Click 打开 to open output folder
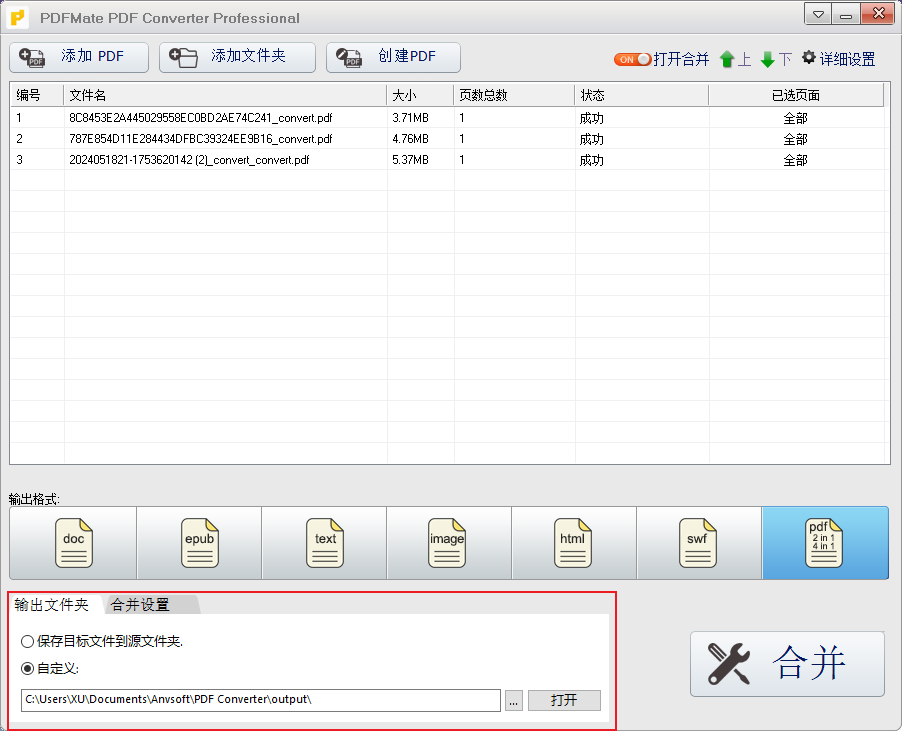The height and width of the screenshot is (731, 902). tap(564, 701)
